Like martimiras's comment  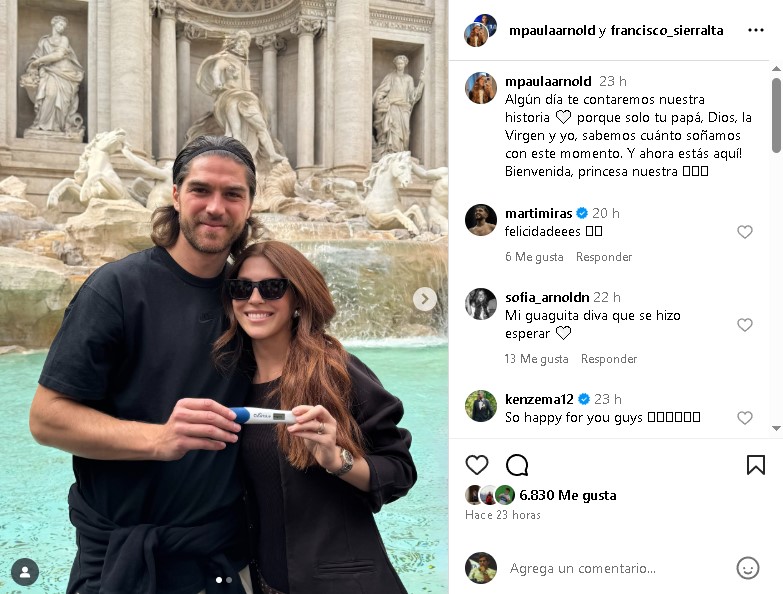coord(745,232)
